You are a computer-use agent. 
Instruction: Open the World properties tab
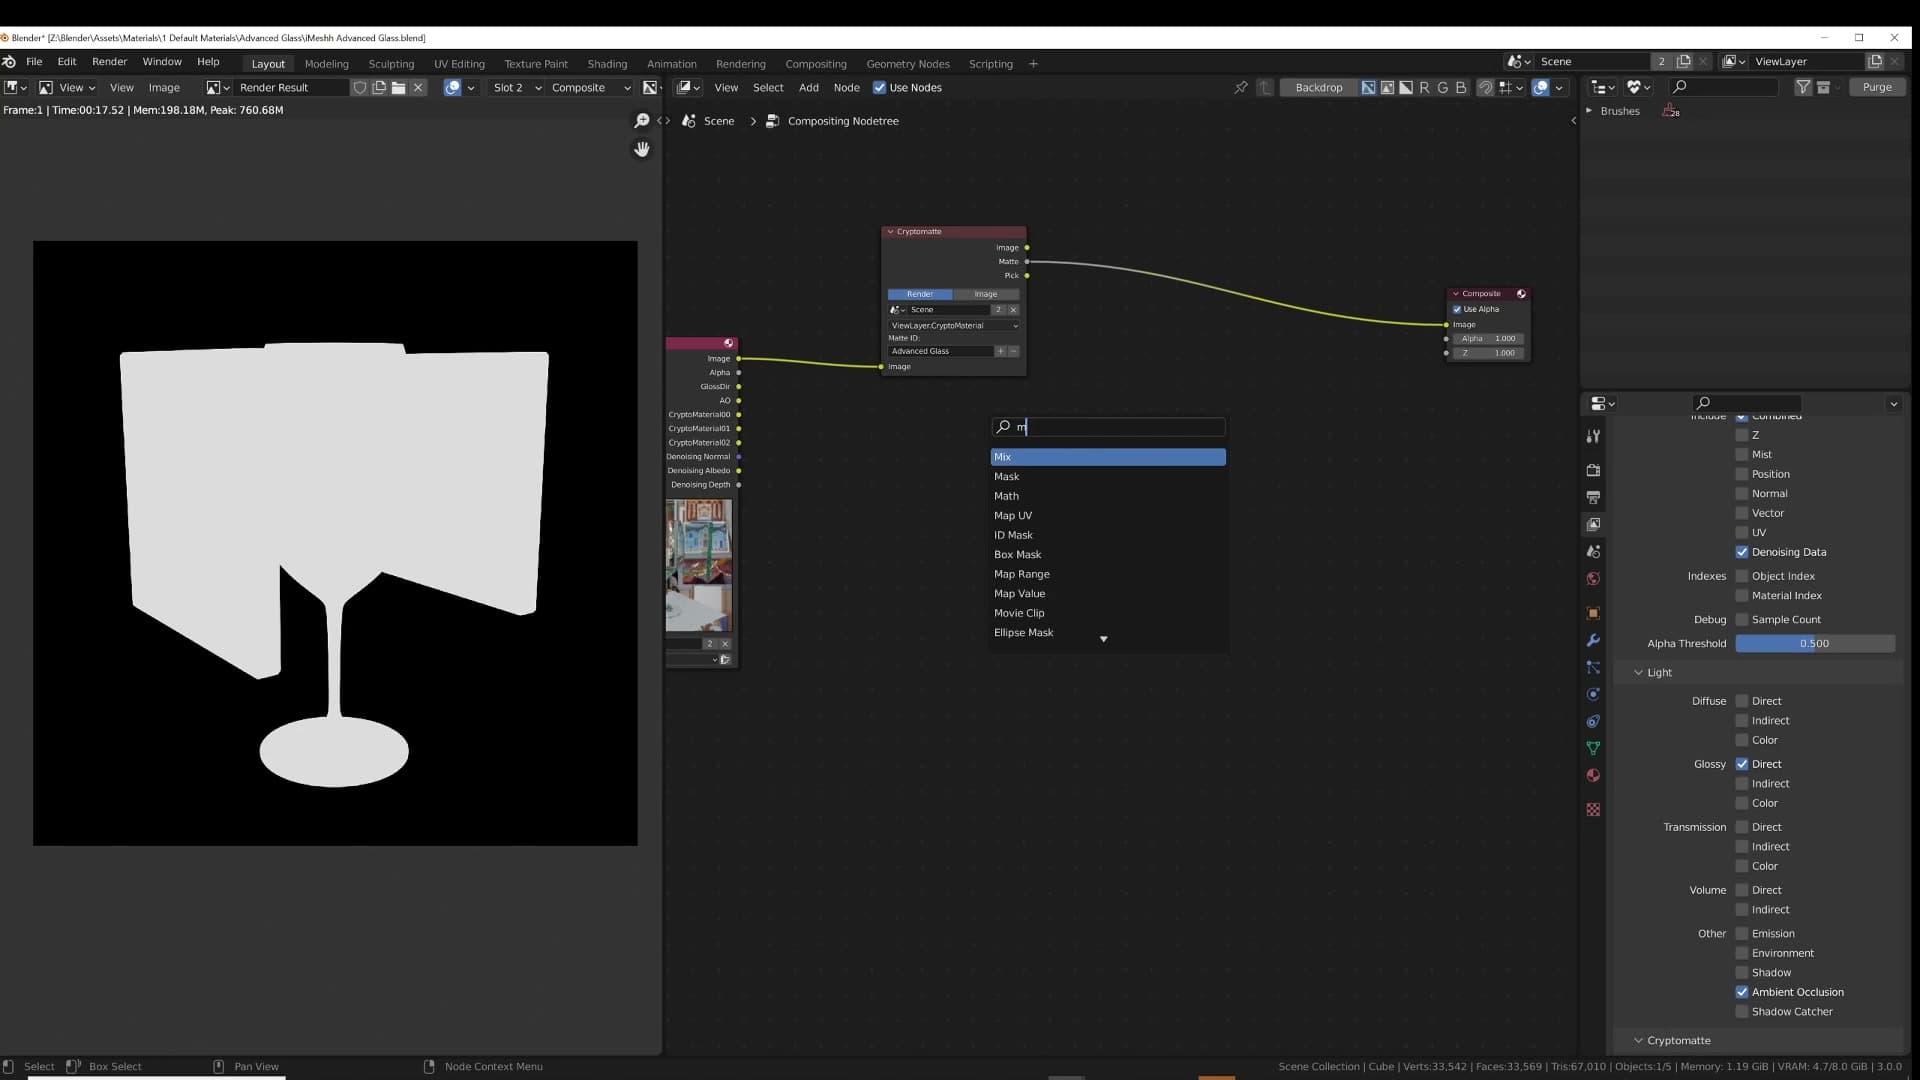(x=1593, y=578)
